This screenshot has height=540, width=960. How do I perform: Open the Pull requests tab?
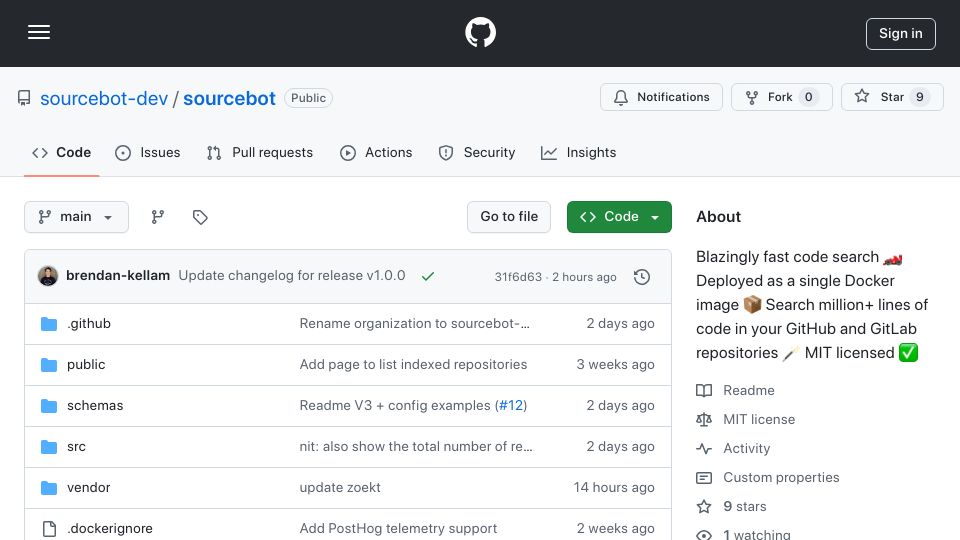[x=260, y=152]
